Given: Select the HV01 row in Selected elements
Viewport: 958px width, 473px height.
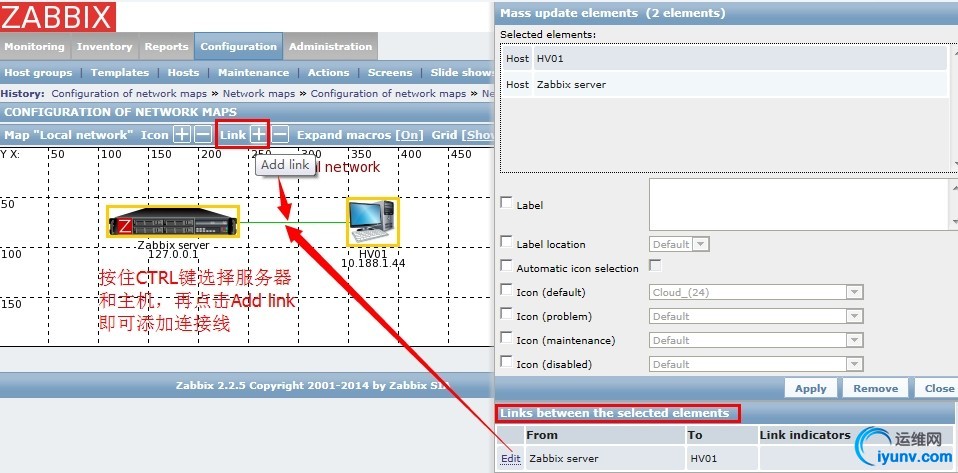Looking at the screenshot, I should [725, 59].
